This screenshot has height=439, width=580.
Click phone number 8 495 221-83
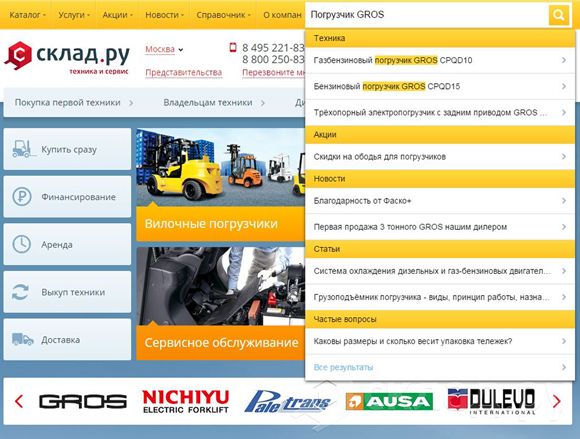(273, 48)
